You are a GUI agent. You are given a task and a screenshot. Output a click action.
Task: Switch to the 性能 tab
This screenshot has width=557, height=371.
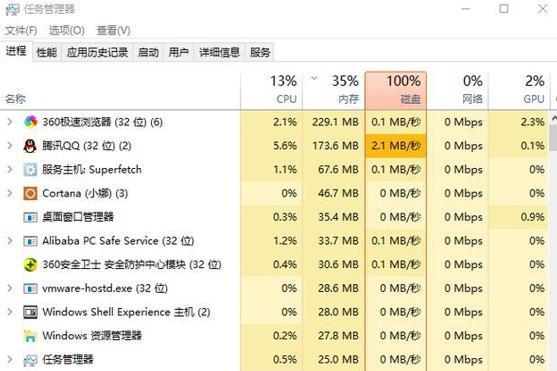pos(47,53)
